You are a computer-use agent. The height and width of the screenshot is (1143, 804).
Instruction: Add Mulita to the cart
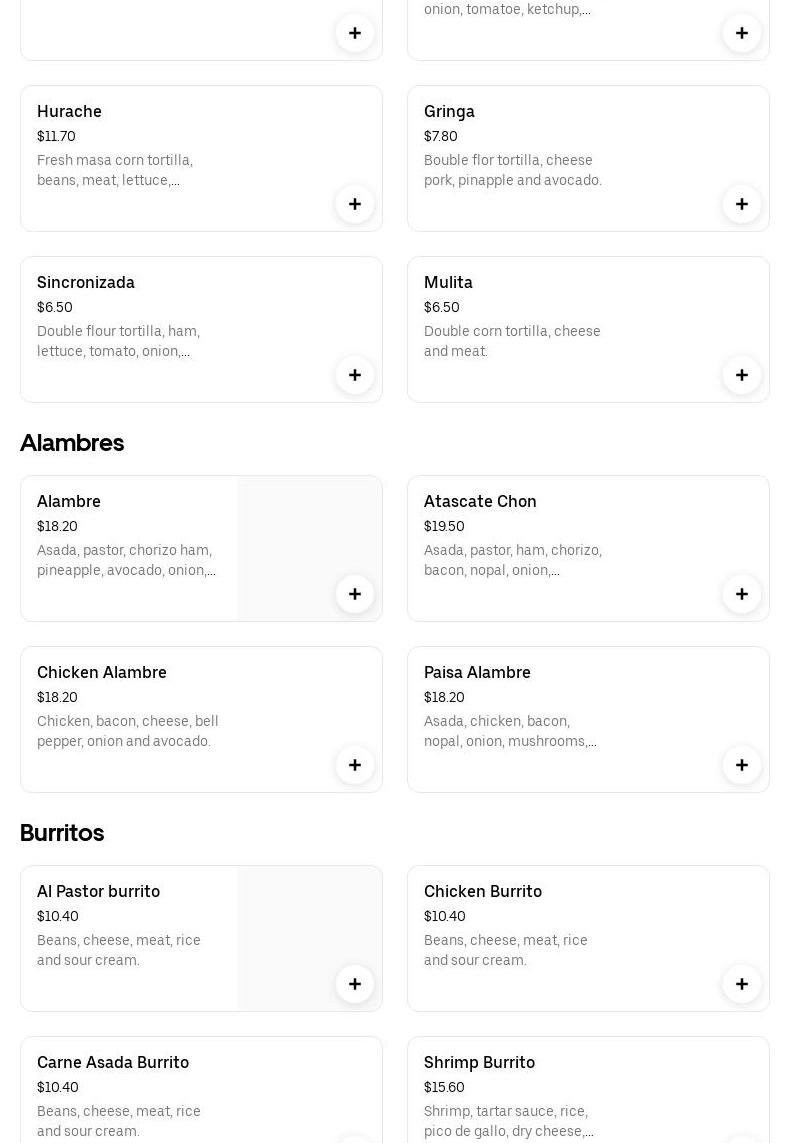point(742,375)
